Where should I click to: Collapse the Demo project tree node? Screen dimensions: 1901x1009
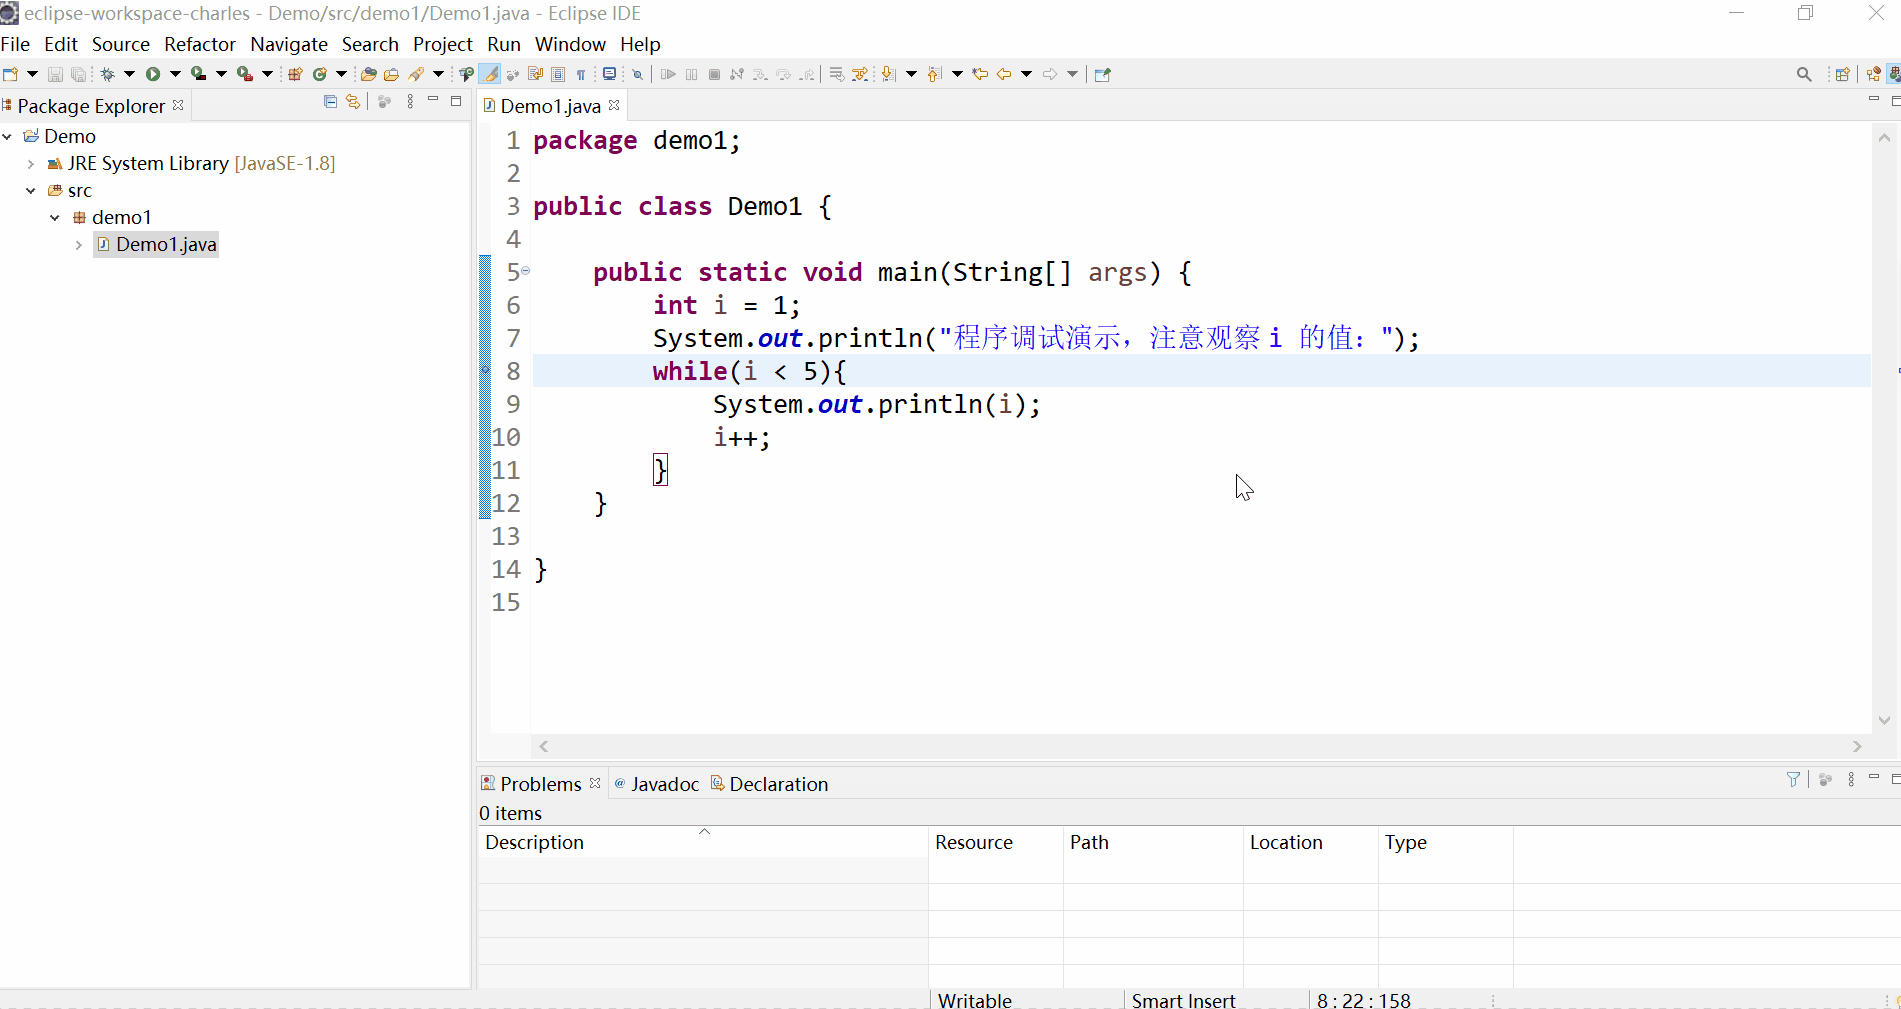pyautogui.click(x=8, y=136)
